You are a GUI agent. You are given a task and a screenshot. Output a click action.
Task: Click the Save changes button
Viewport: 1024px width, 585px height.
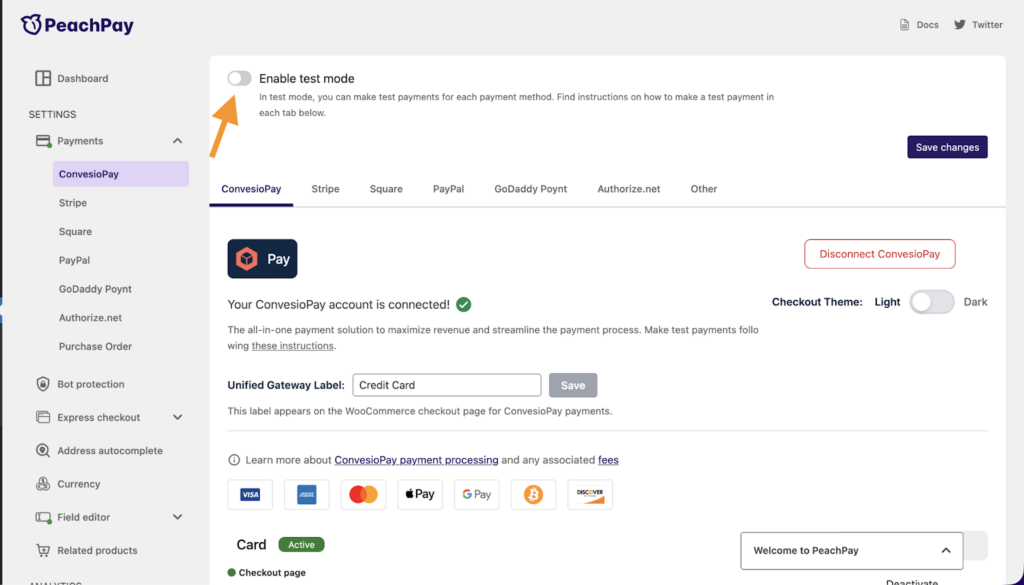947,147
